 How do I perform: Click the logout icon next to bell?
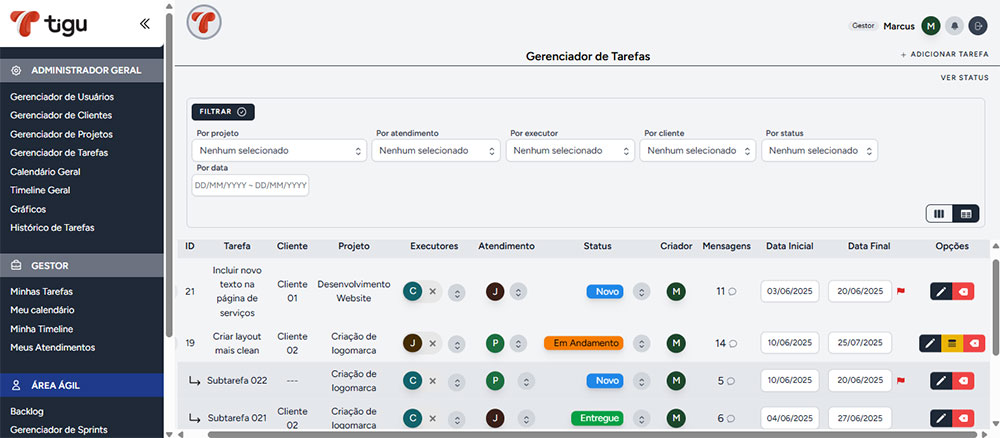(x=977, y=26)
